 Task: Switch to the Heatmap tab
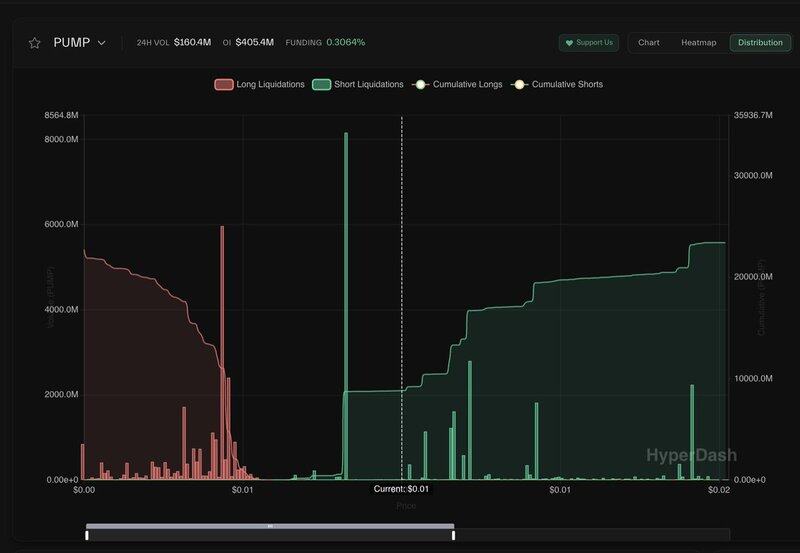point(699,43)
